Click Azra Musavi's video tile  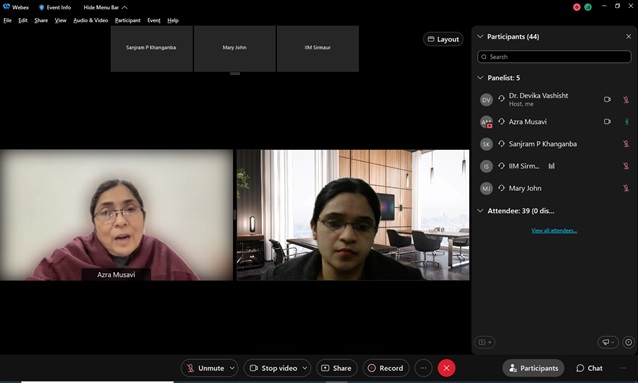pyautogui.click(x=116, y=215)
